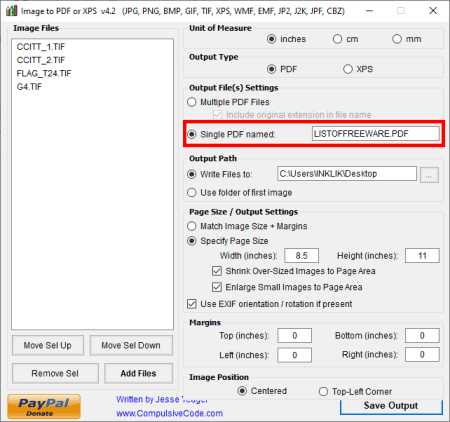450x422 pixels.
Task: Select Single PDF named option
Action: 192,134
